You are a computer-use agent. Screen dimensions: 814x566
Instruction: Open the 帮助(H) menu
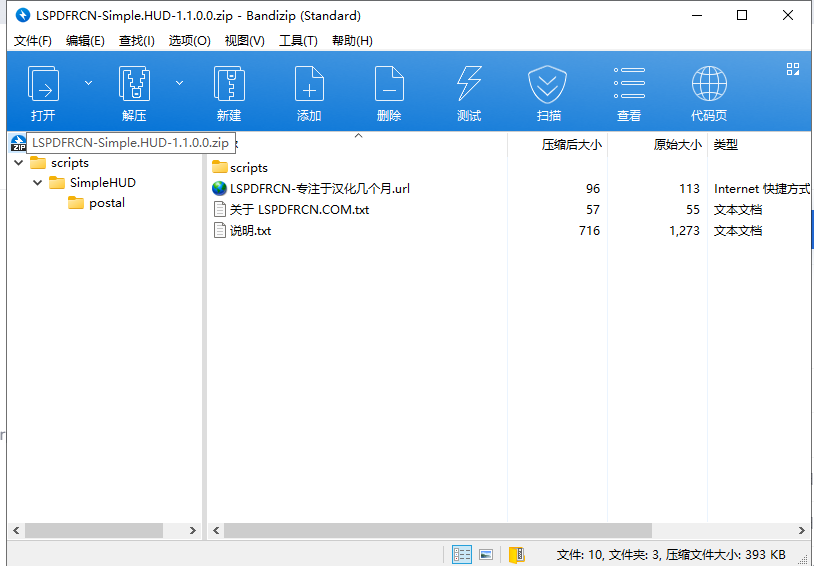coord(352,41)
